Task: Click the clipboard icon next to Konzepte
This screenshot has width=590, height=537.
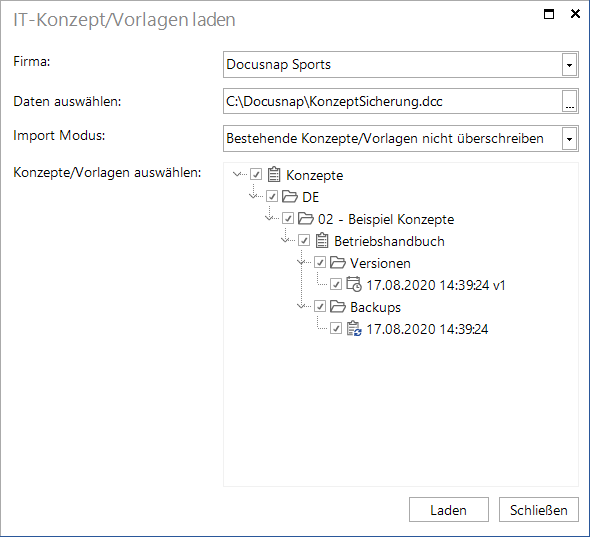Action: point(274,174)
